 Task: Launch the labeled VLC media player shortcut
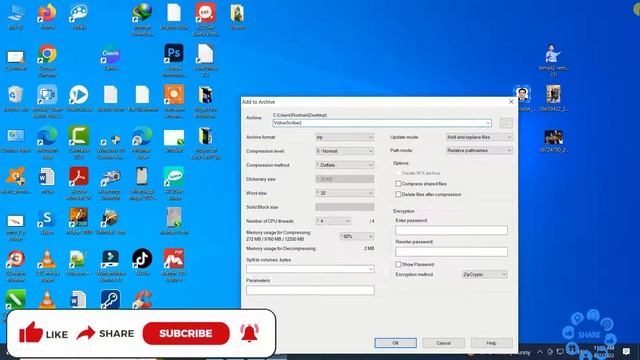click(47, 265)
